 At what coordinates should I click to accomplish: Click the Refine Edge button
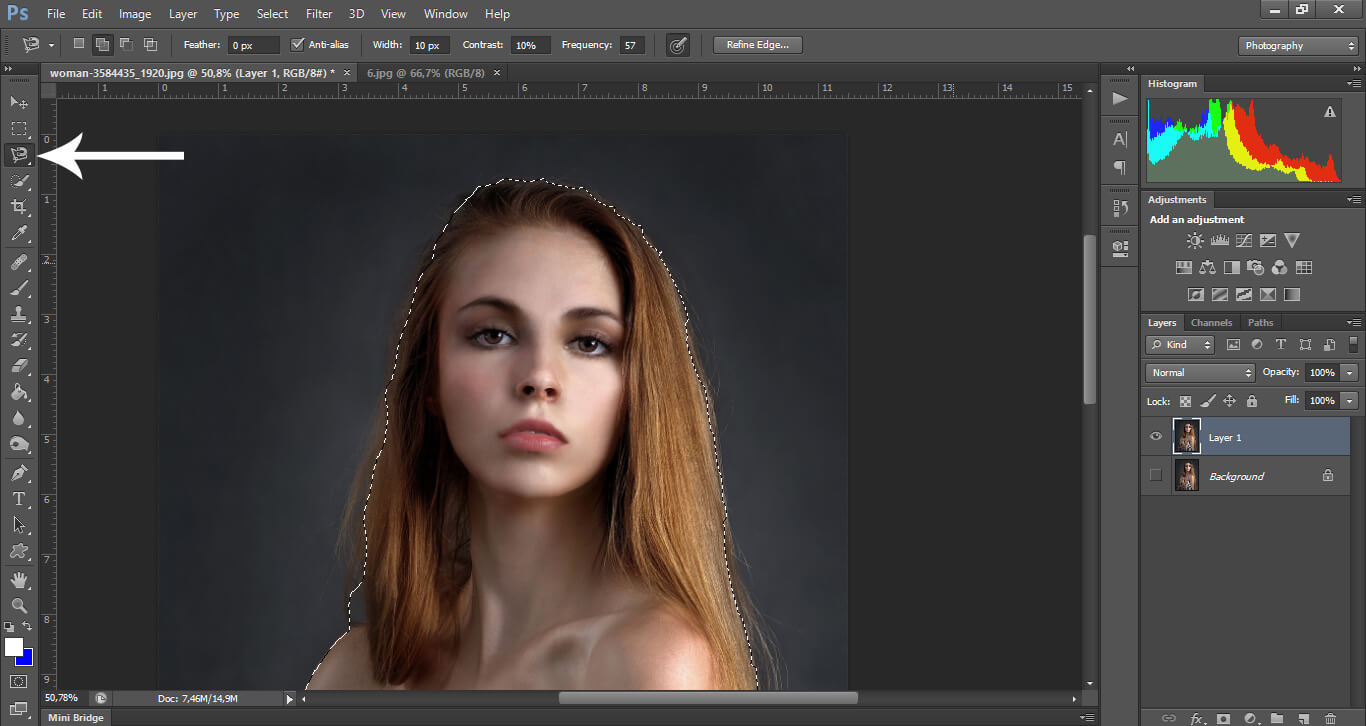pos(757,45)
